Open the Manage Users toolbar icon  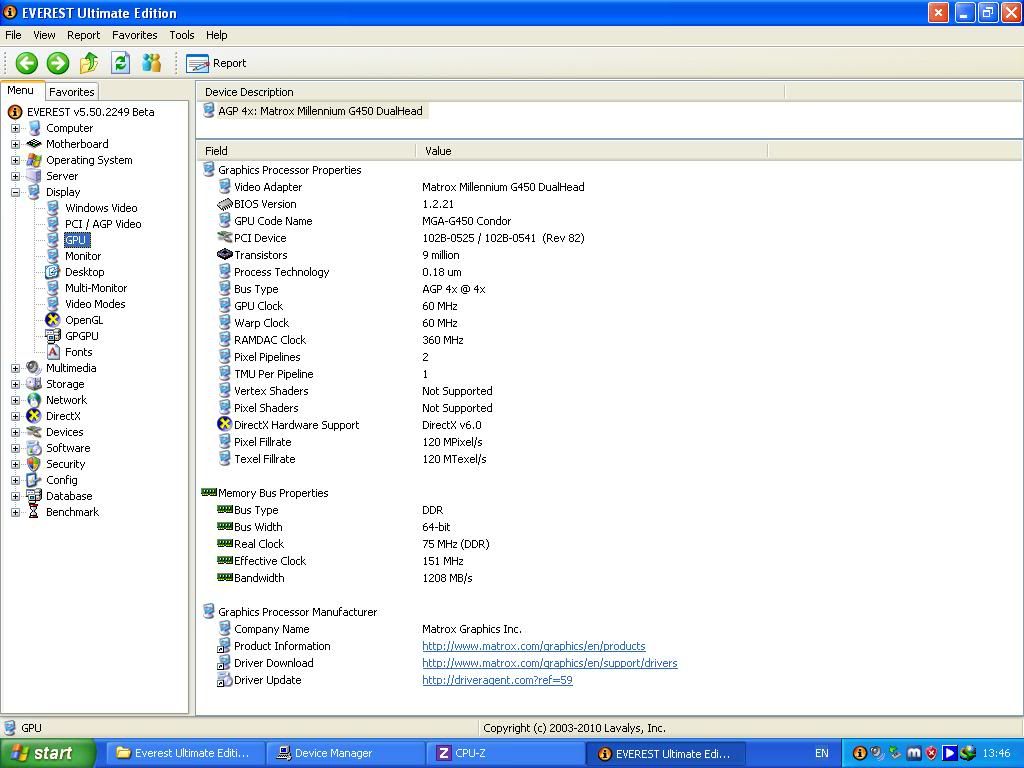pyautogui.click(x=152, y=63)
